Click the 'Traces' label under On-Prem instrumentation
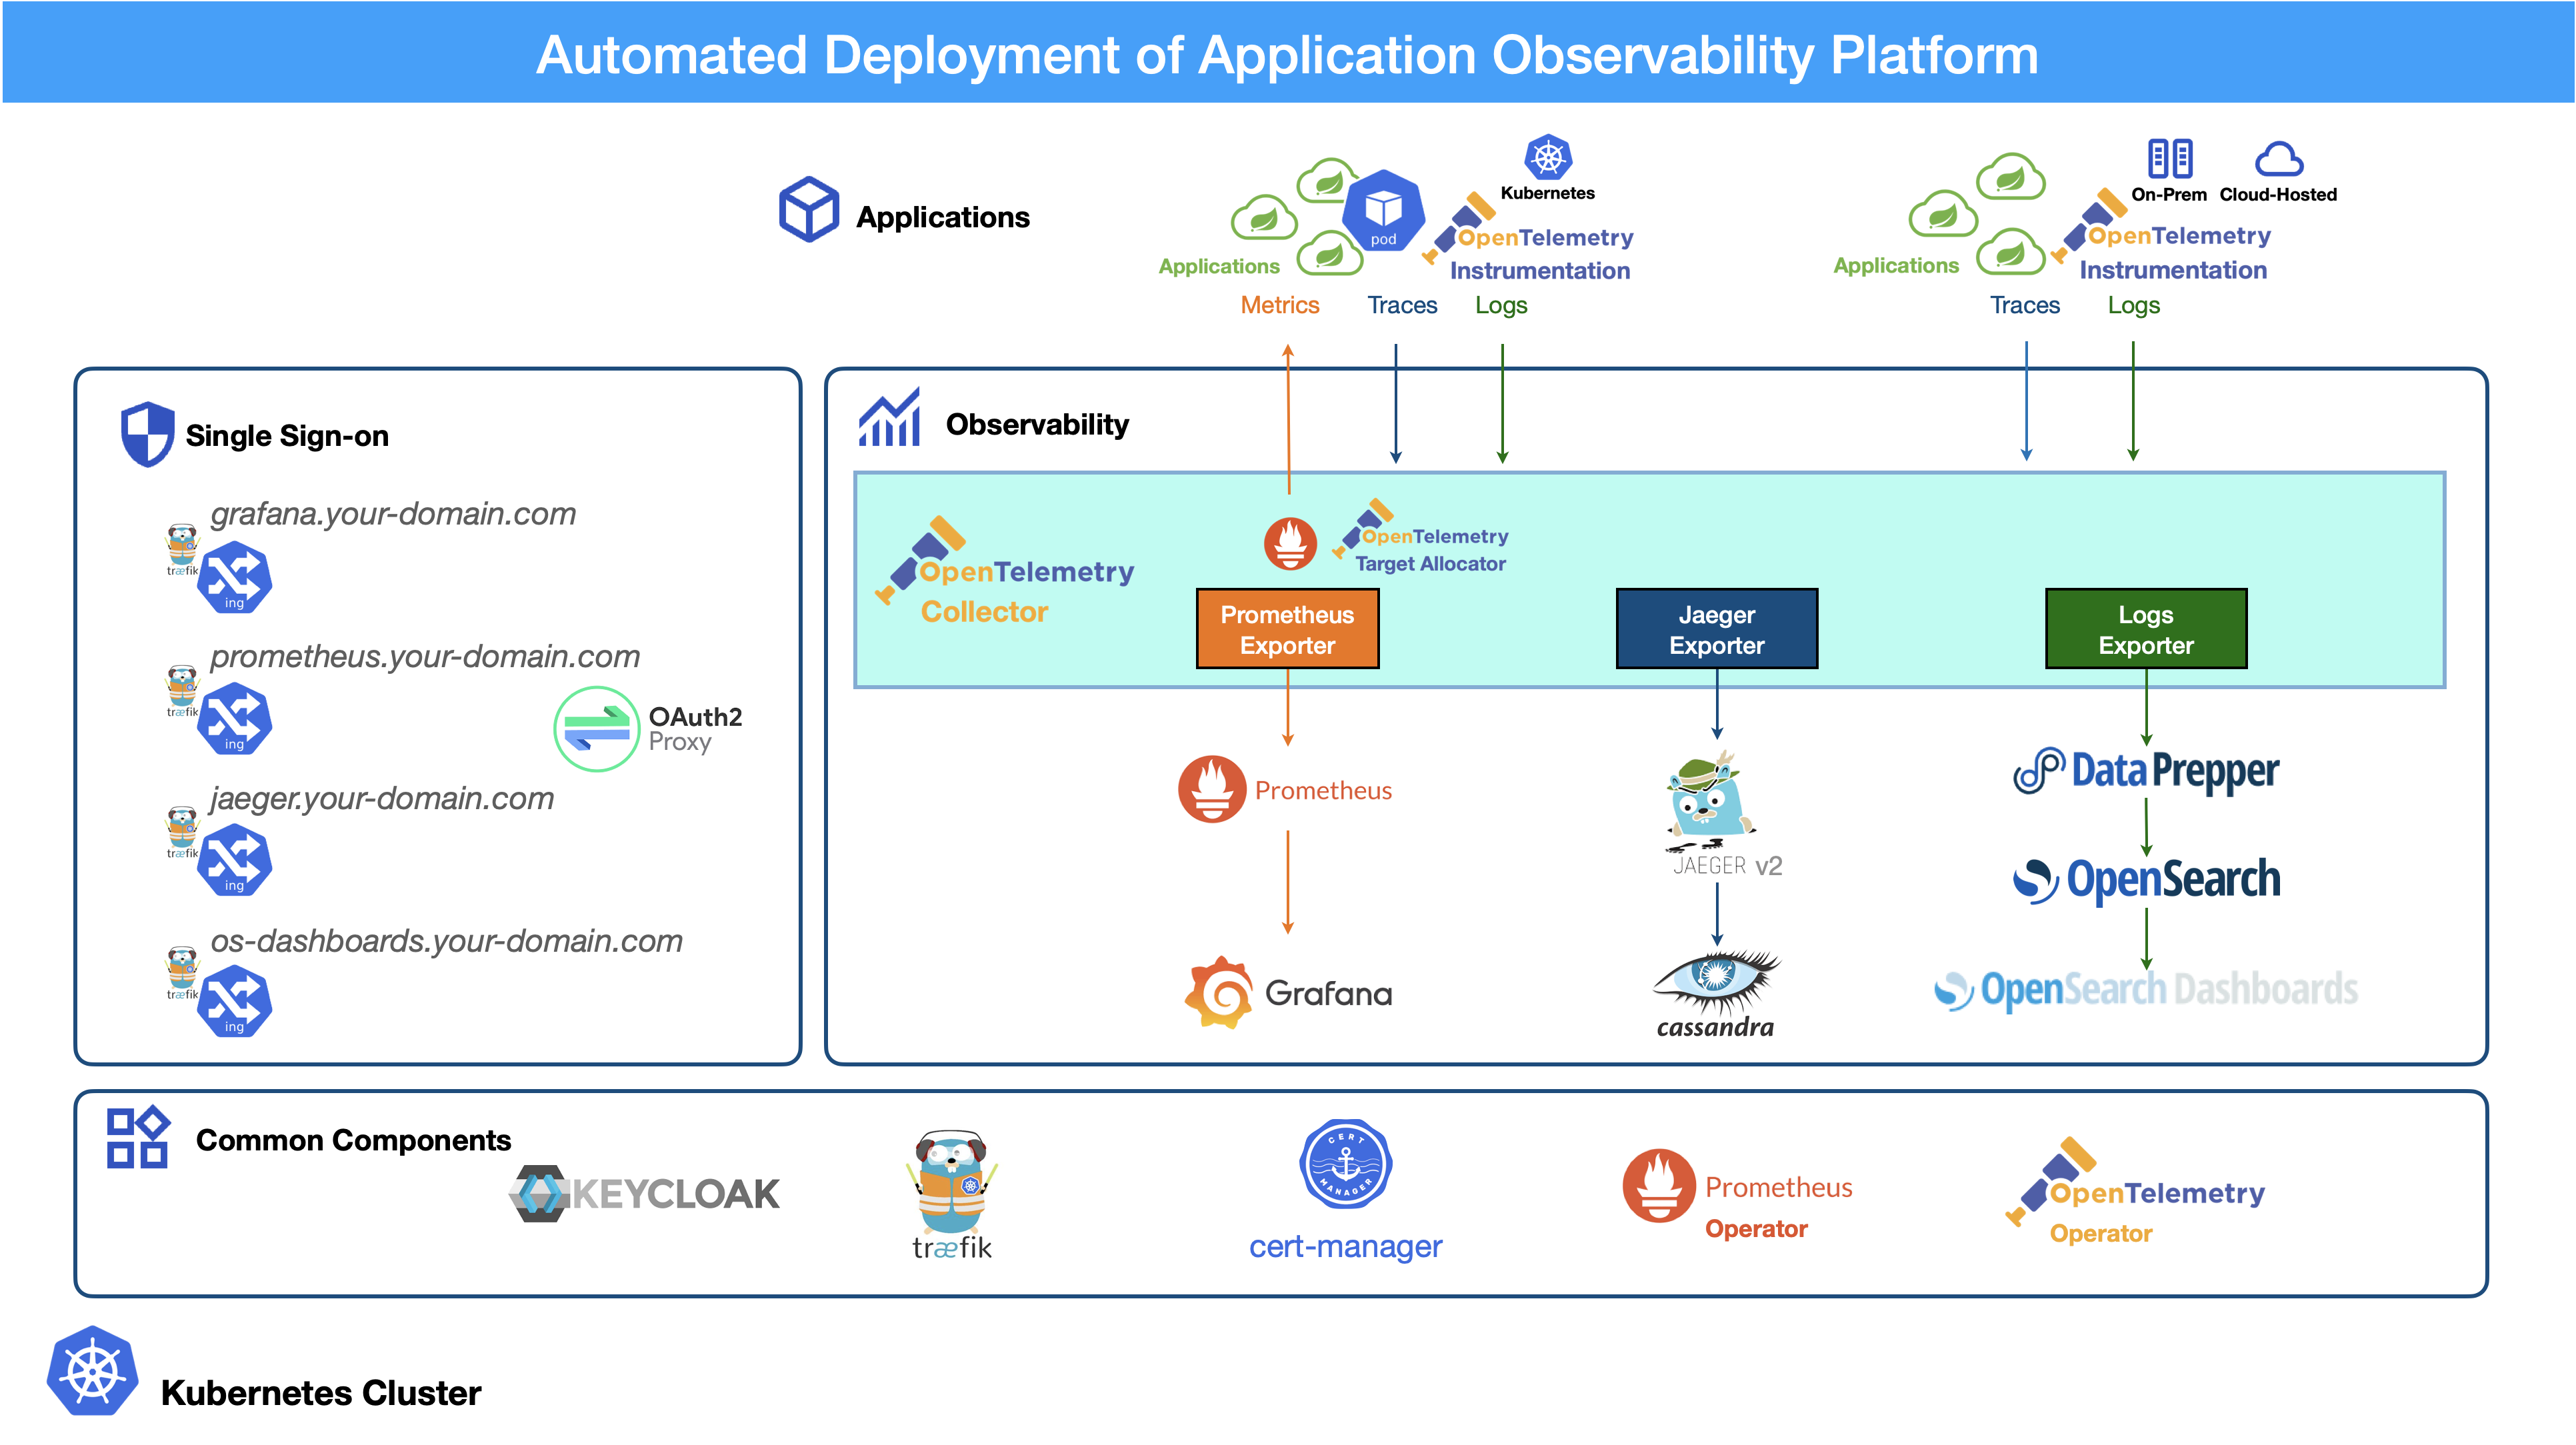 [2024, 305]
